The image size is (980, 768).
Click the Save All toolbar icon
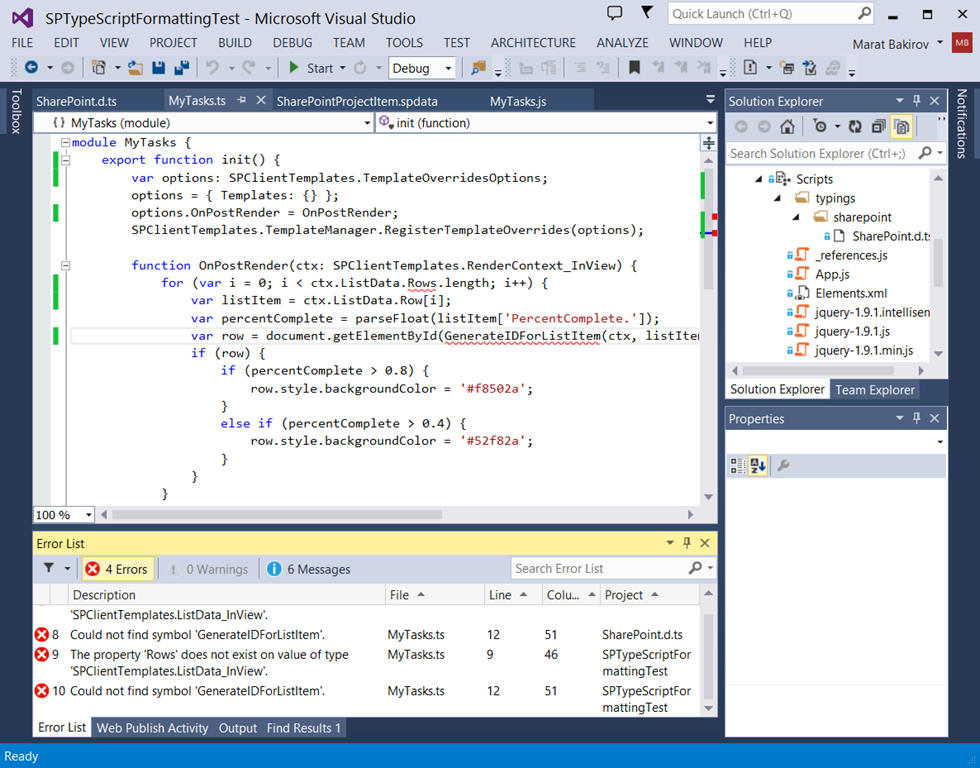click(x=181, y=67)
